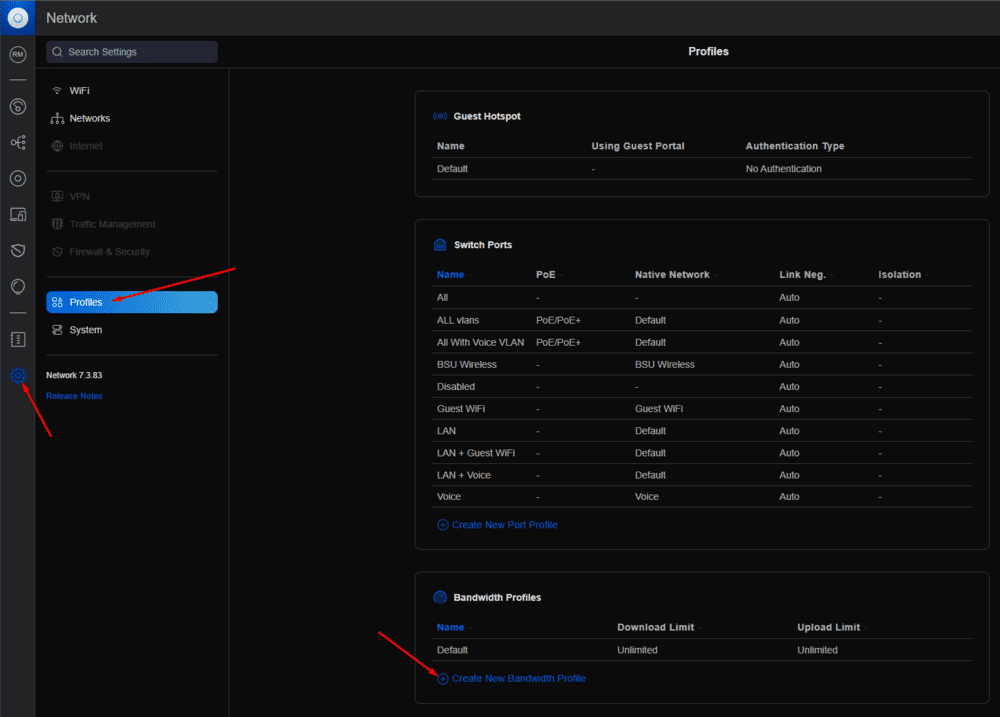Image resolution: width=1000 pixels, height=717 pixels.
Task: Click the Traffic Management icon
Action: tap(57, 224)
